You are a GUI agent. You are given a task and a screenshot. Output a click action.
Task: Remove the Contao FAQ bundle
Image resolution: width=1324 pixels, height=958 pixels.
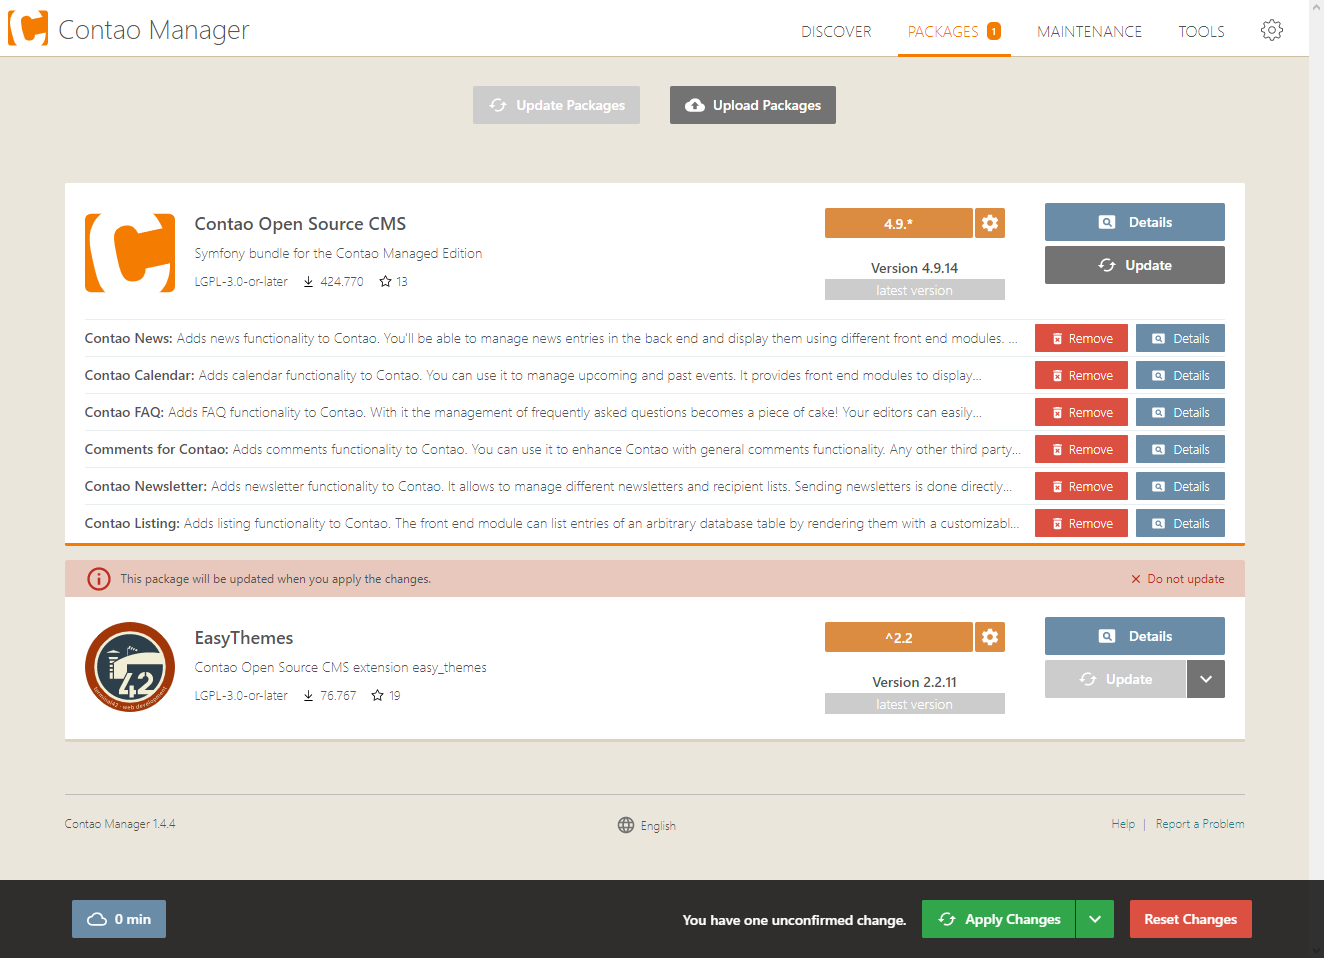coord(1081,412)
